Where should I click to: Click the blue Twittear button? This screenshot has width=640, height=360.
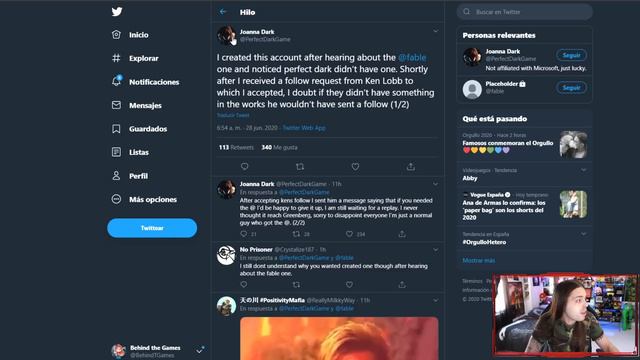pyautogui.click(x=152, y=228)
